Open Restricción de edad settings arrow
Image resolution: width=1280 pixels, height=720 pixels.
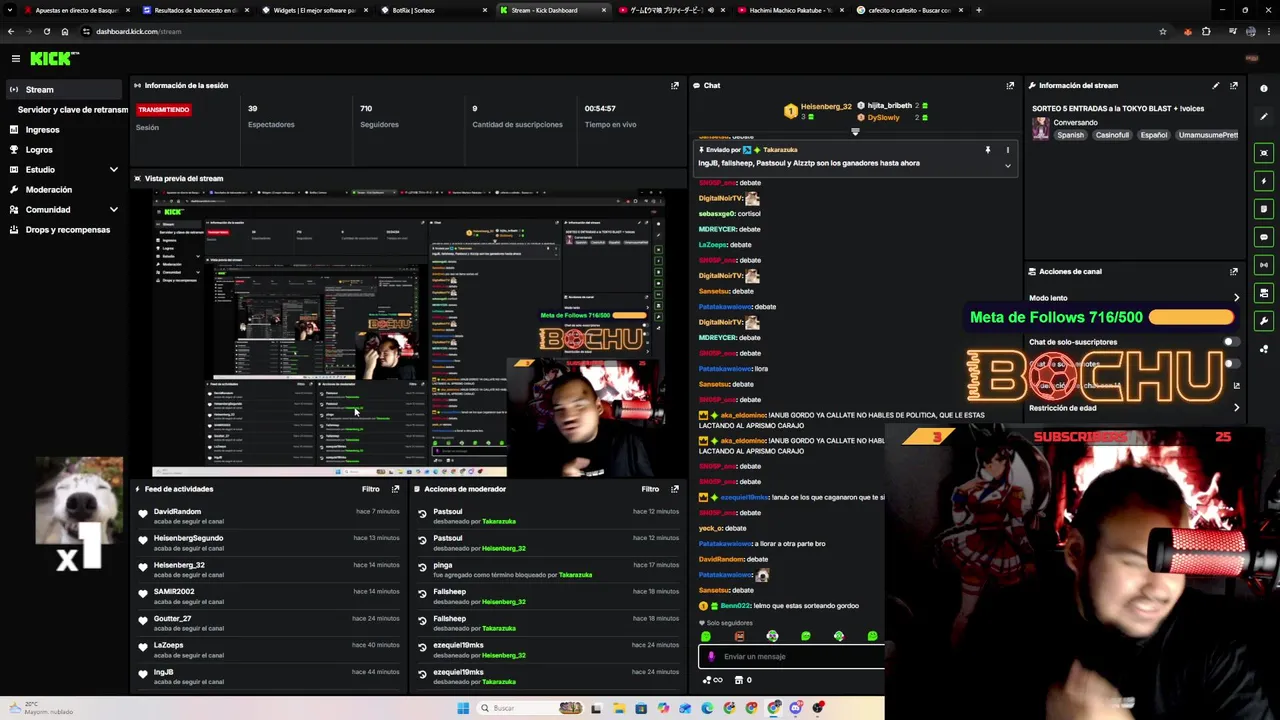(x=1236, y=408)
